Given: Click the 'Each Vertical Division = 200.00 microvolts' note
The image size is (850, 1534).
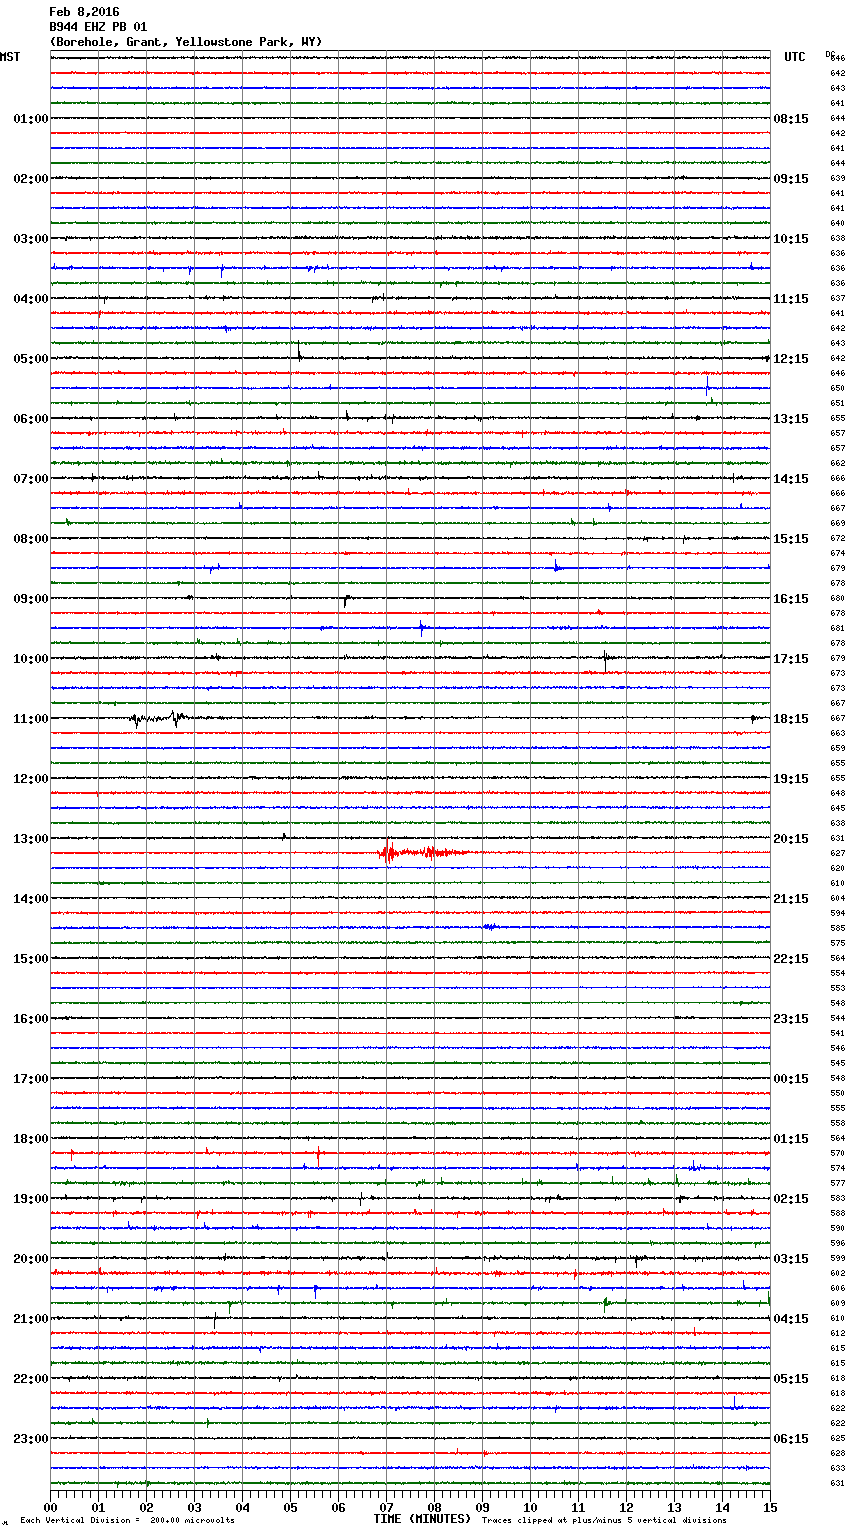Looking at the screenshot, I should coord(127,1520).
